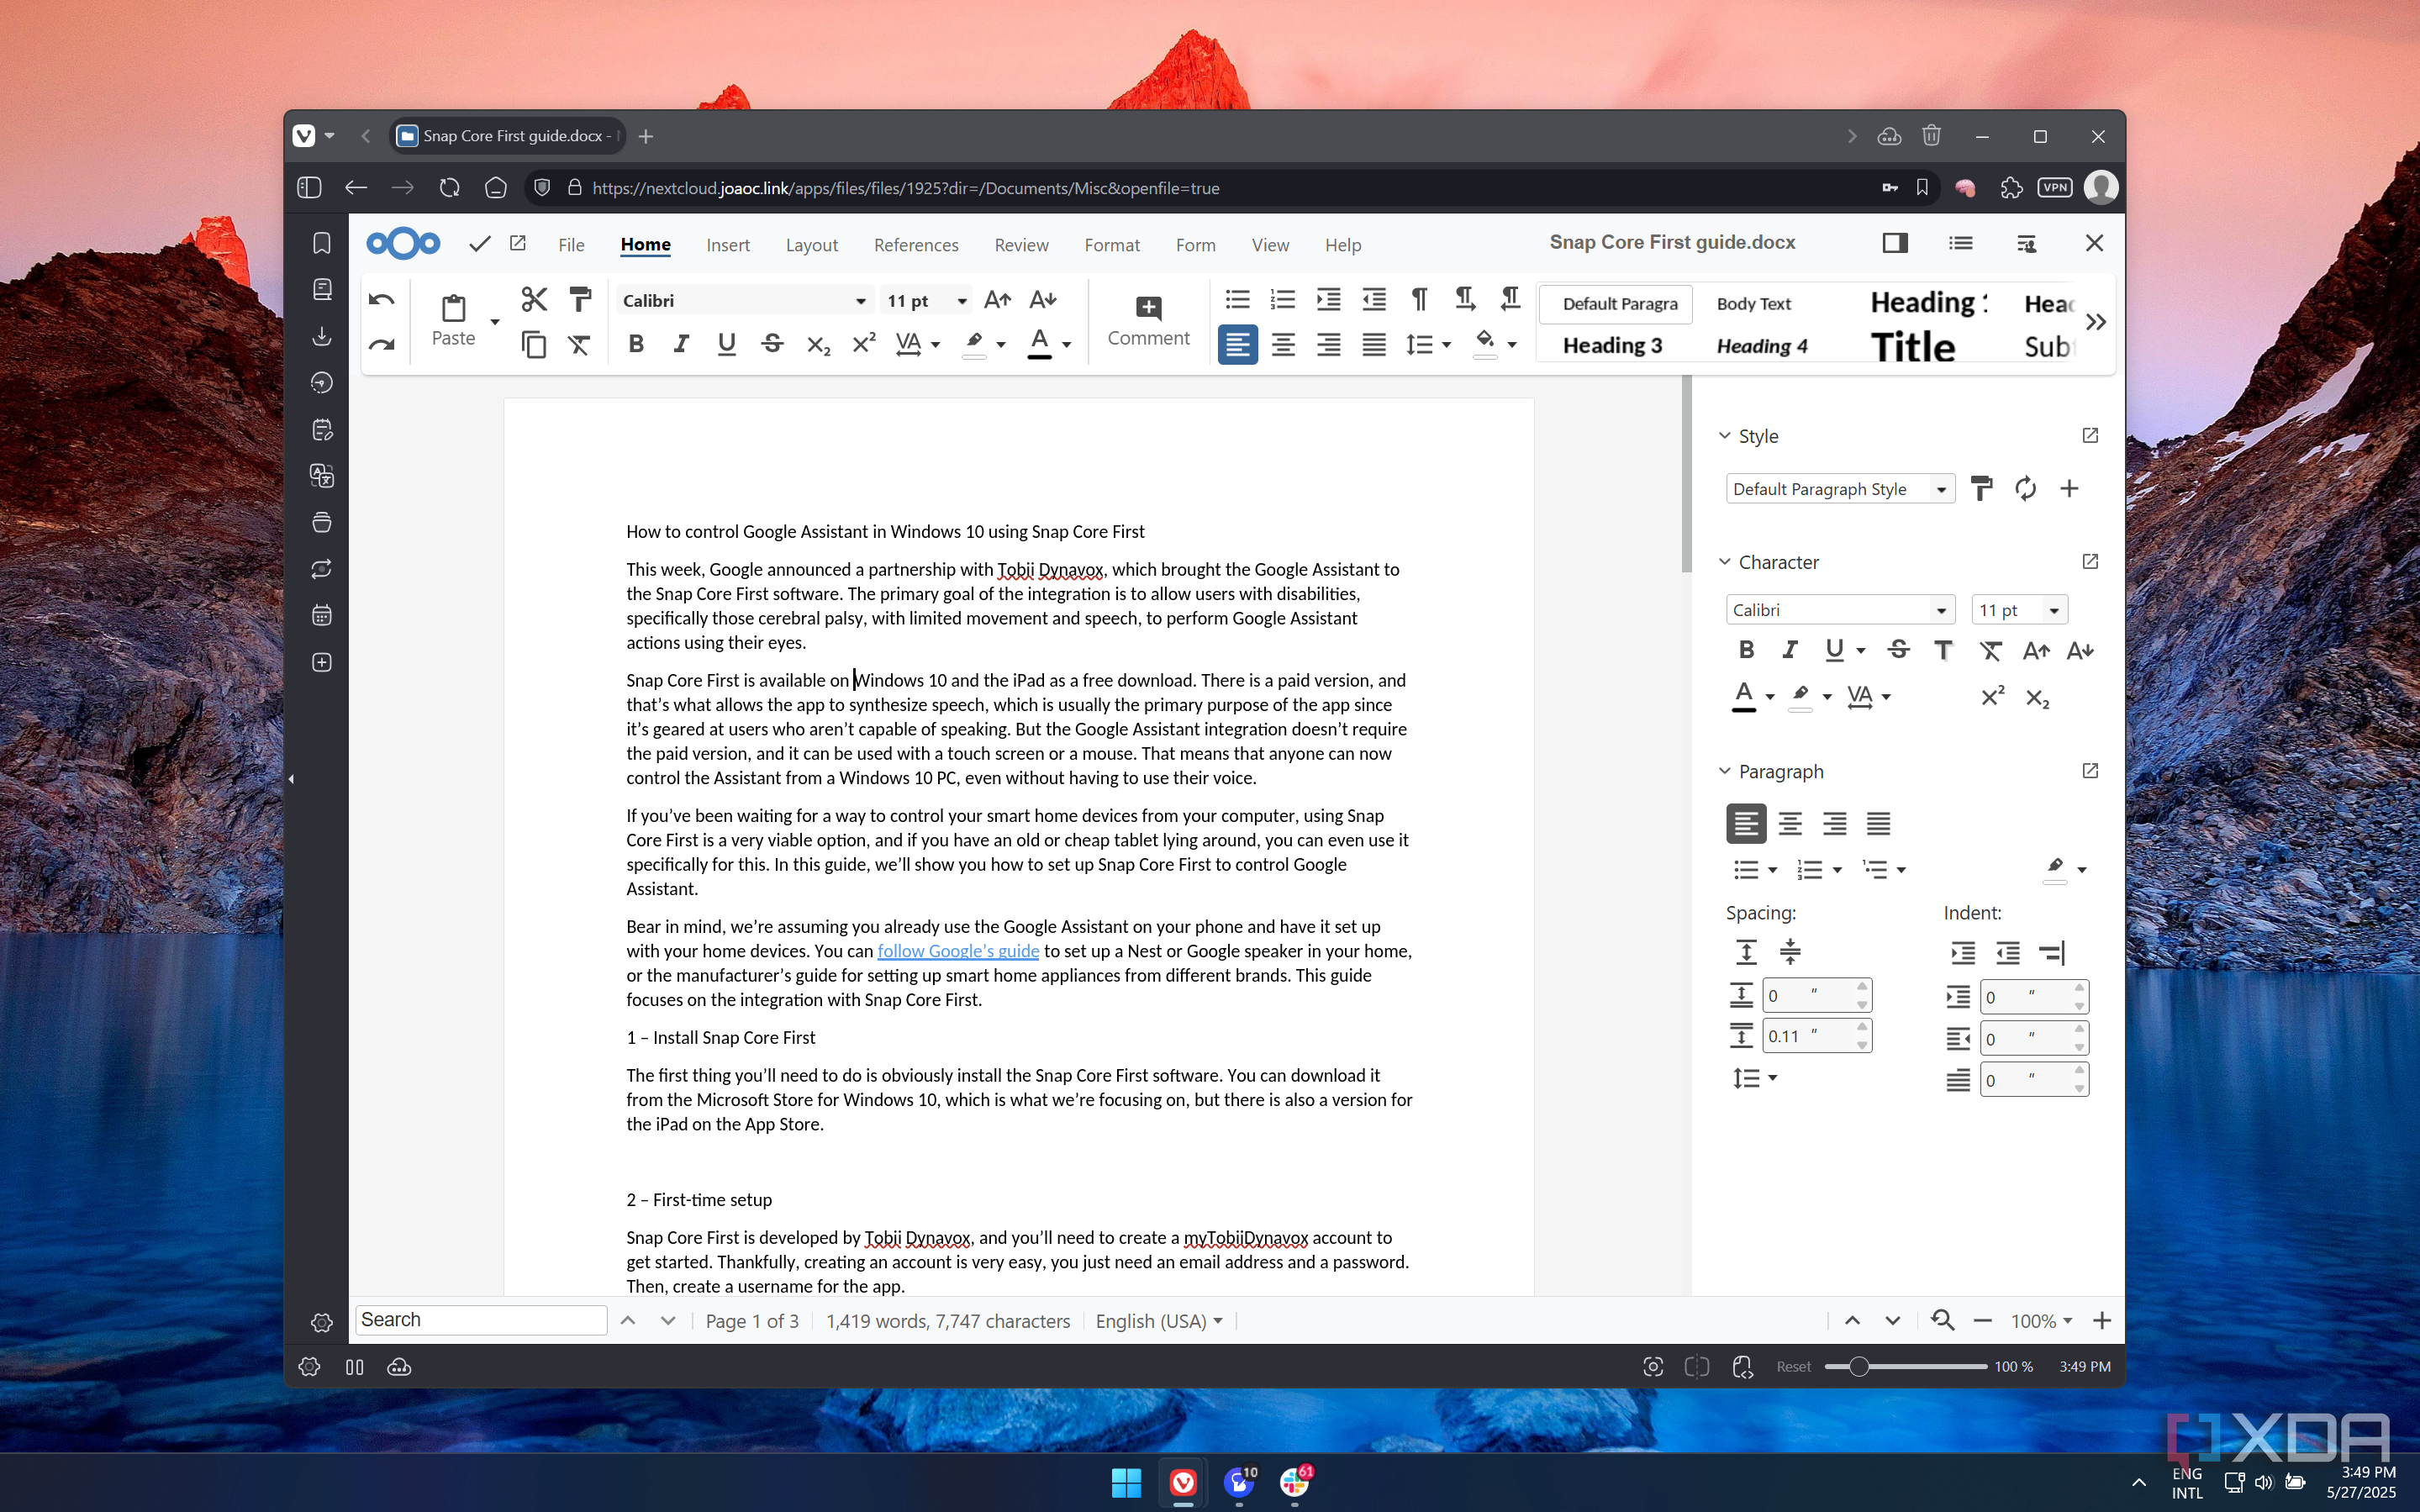The width and height of the screenshot is (2420, 1512).
Task: Toggle Bold in the toolbar
Action: (x=636, y=344)
